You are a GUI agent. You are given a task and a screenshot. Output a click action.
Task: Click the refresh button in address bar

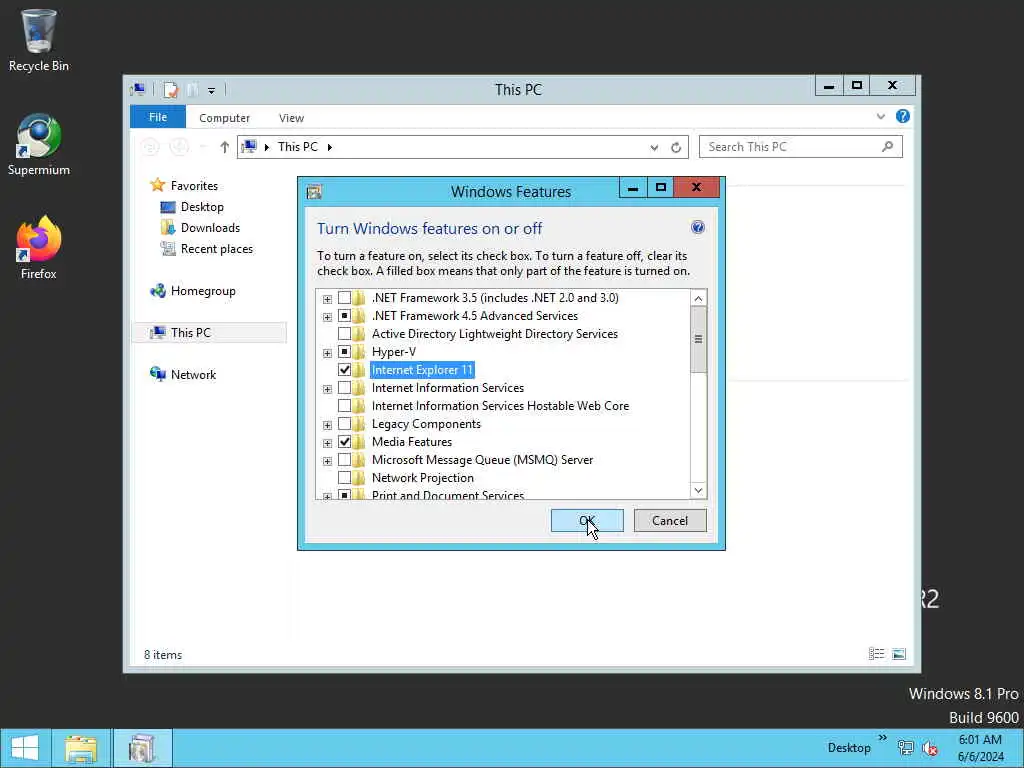click(x=676, y=148)
